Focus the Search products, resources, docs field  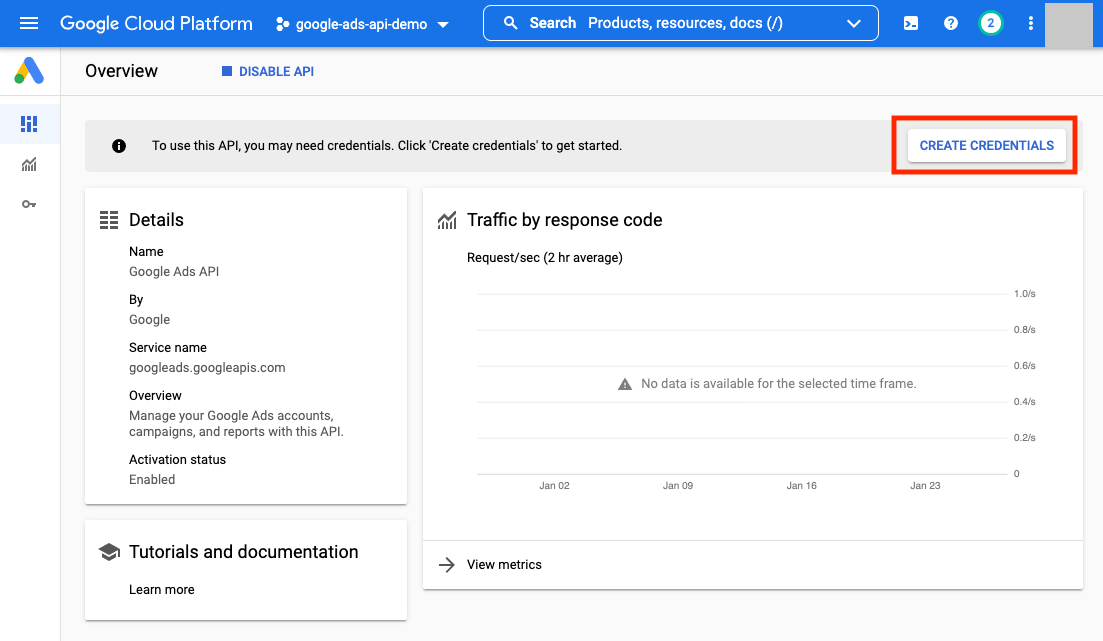click(x=680, y=23)
